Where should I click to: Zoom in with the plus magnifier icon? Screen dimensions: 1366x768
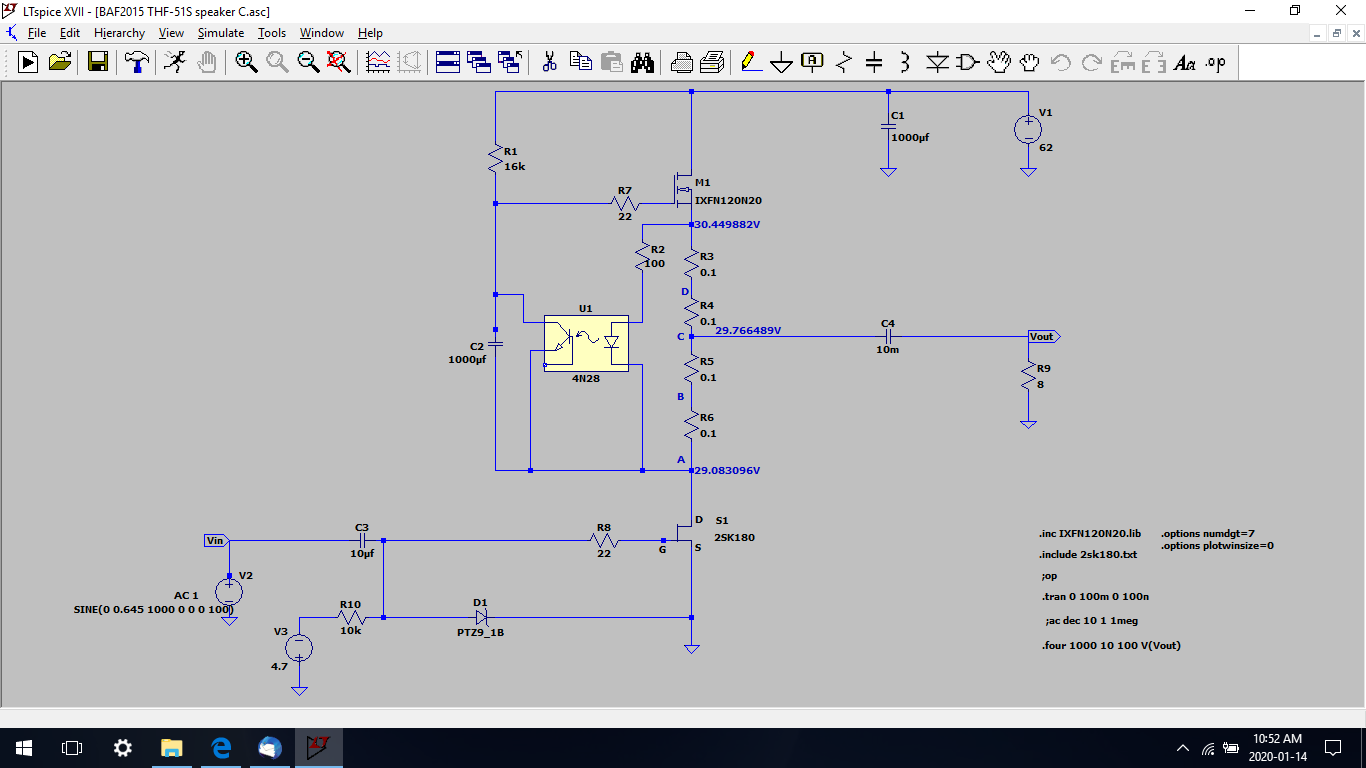[x=246, y=62]
